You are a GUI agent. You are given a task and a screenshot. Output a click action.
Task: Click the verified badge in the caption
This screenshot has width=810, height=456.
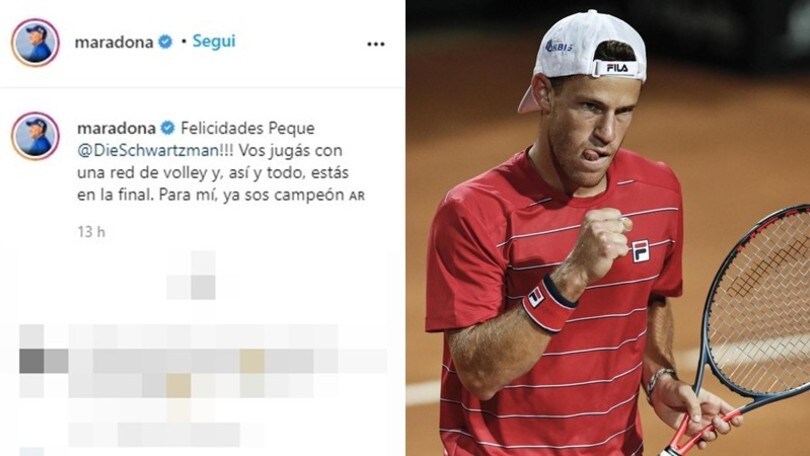click(167, 128)
